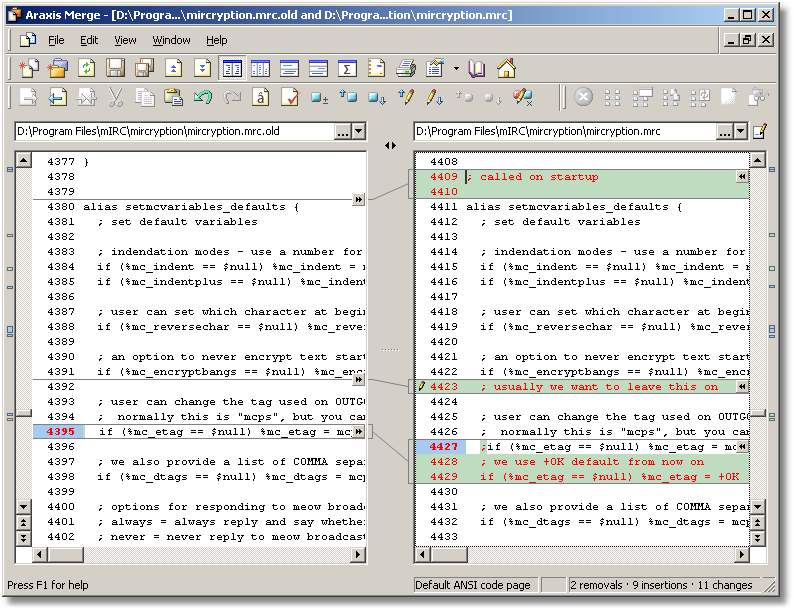Merge line 4395 right using its arrow button
The image size is (794, 611).
(359, 431)
